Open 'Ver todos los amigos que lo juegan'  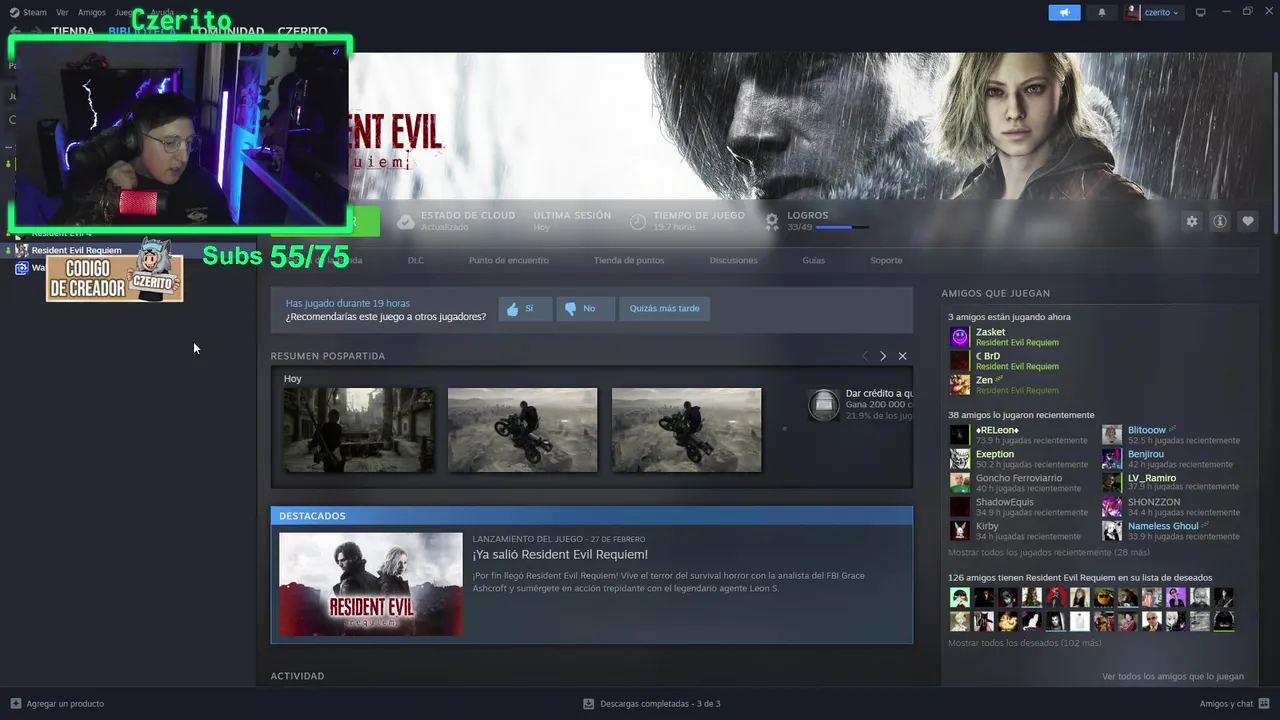tap(1173, 676)
